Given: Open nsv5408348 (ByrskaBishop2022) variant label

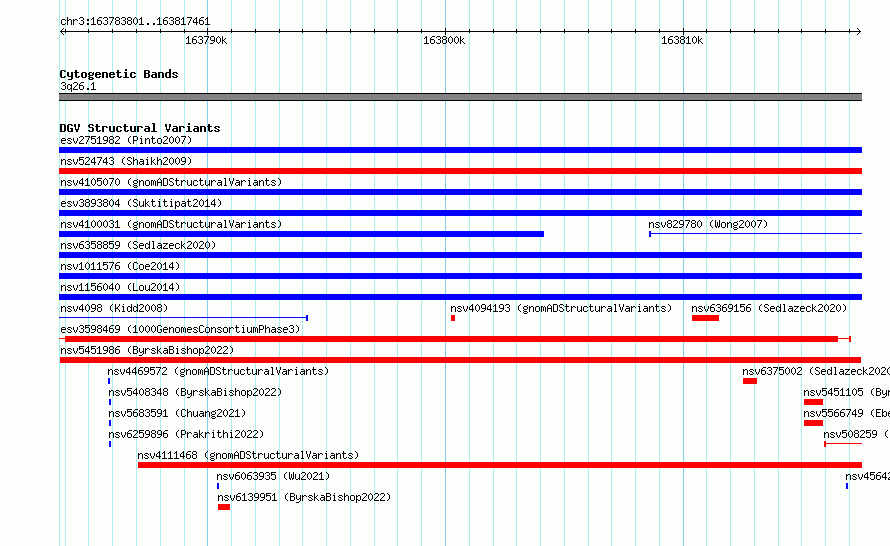Looking at the screenshot, I should 195,392.
